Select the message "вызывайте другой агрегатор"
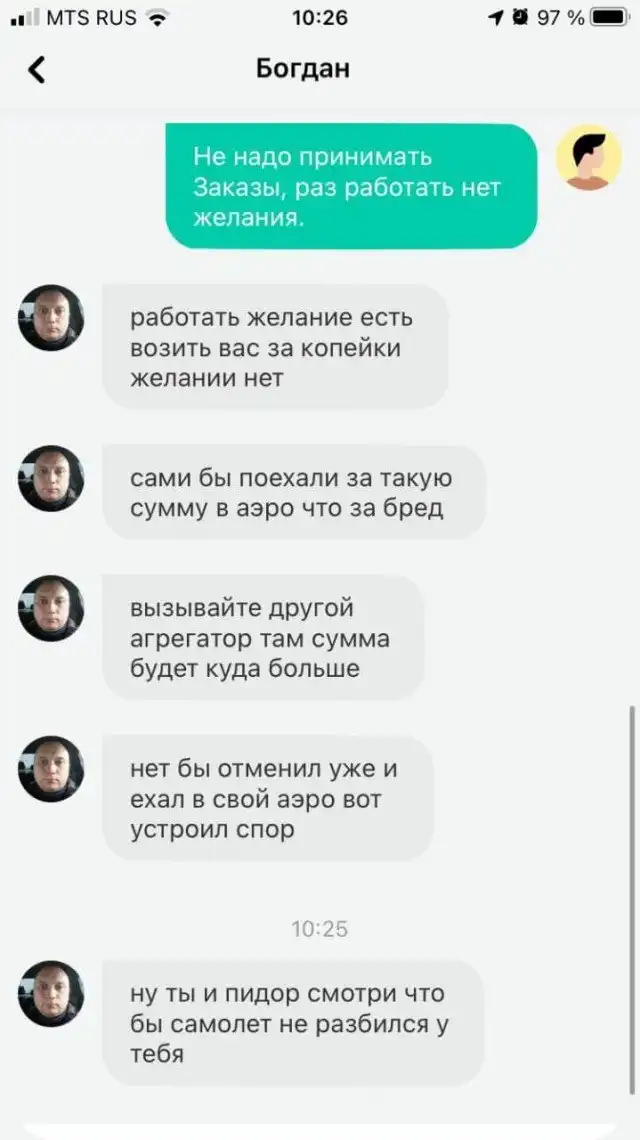640x1140 pixels. pyautogui.click(x=263, y=637)
